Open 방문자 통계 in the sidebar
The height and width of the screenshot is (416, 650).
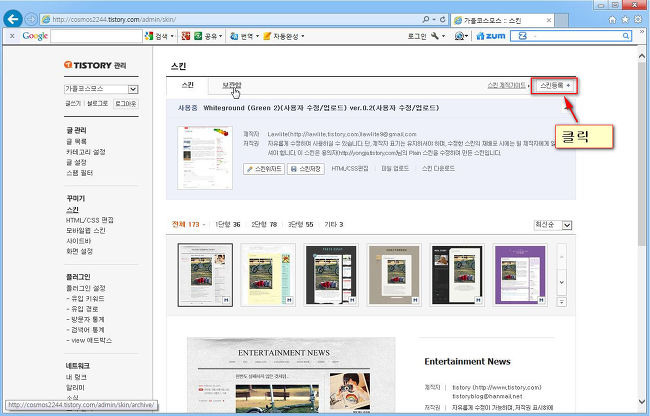pyautogui.click(x=85, y=319)
